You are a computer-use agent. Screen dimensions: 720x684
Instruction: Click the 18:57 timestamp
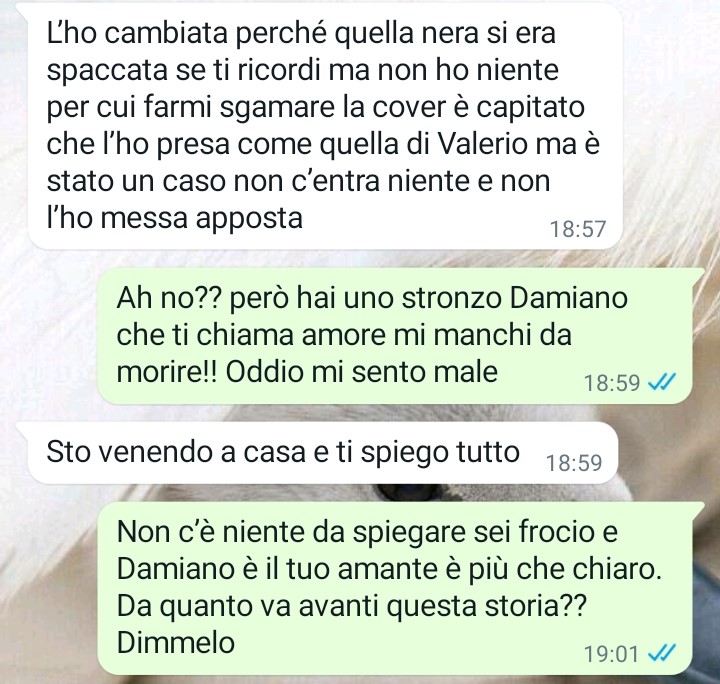point(578,229)
